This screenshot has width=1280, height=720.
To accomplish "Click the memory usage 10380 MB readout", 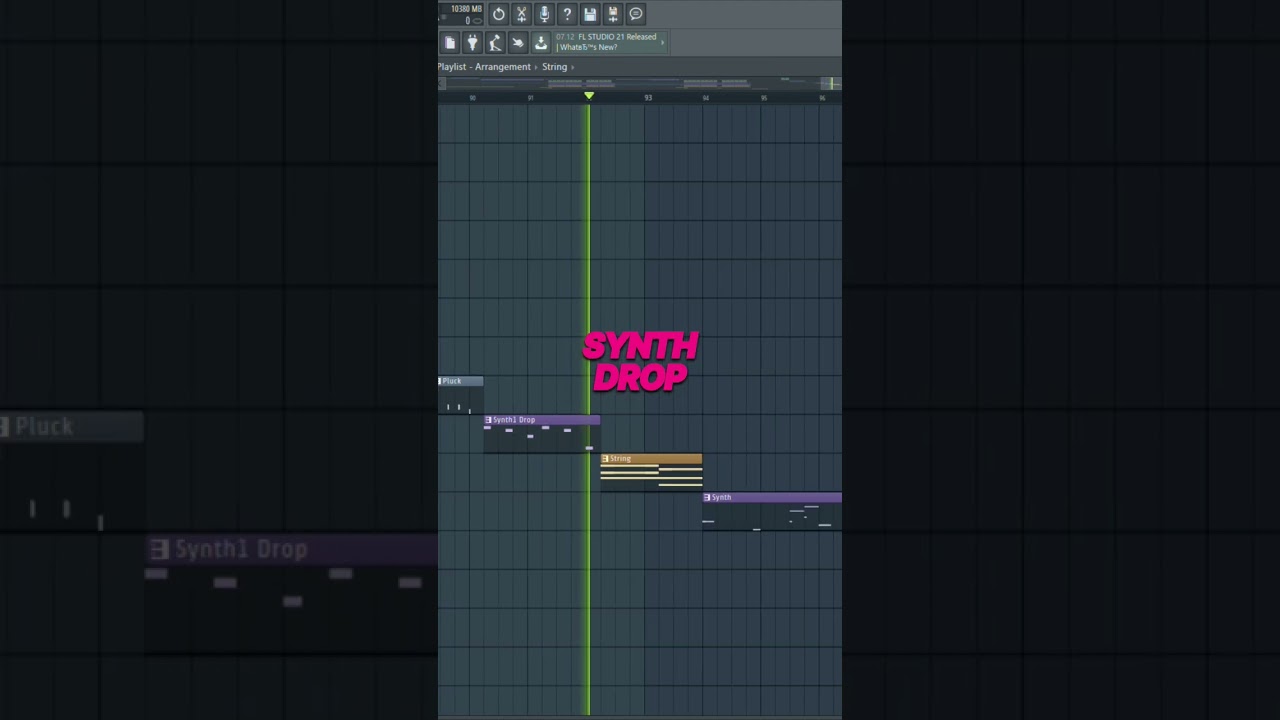I will point(466,9).
